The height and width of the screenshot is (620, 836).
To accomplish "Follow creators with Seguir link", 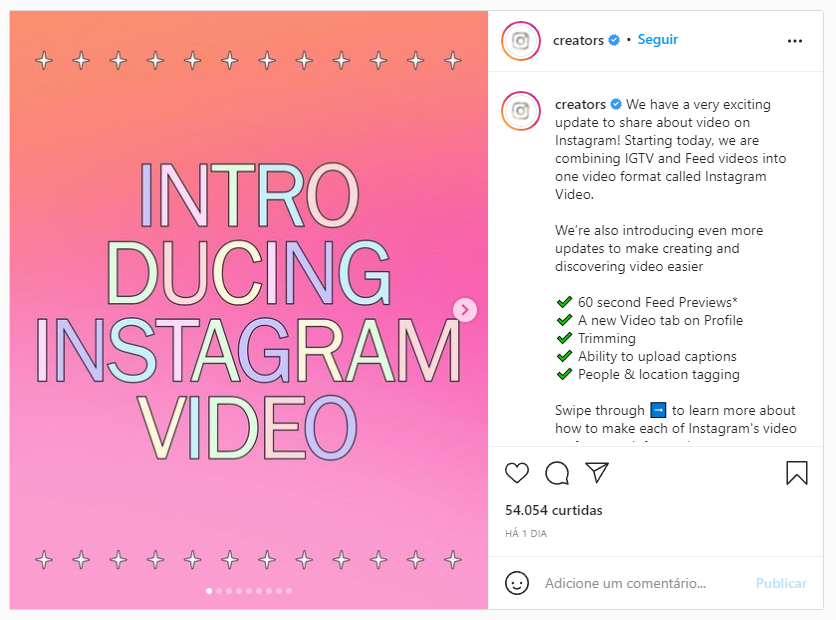I will 657,40.
